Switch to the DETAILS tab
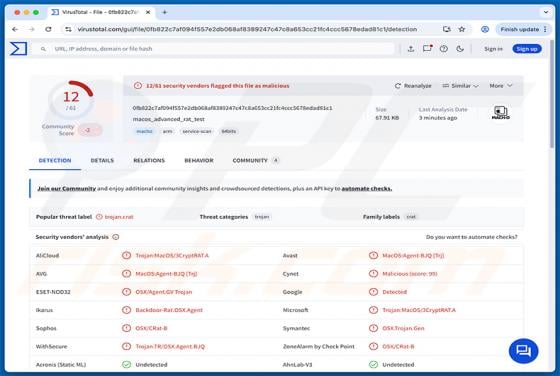Viewport: 560px width, 376px height. pos(102,160)
